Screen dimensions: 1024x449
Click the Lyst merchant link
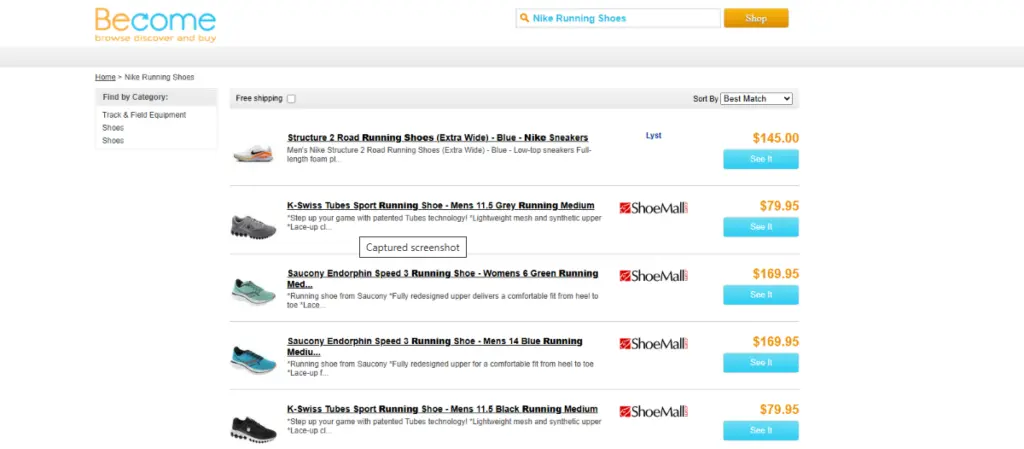coord(654,136)
